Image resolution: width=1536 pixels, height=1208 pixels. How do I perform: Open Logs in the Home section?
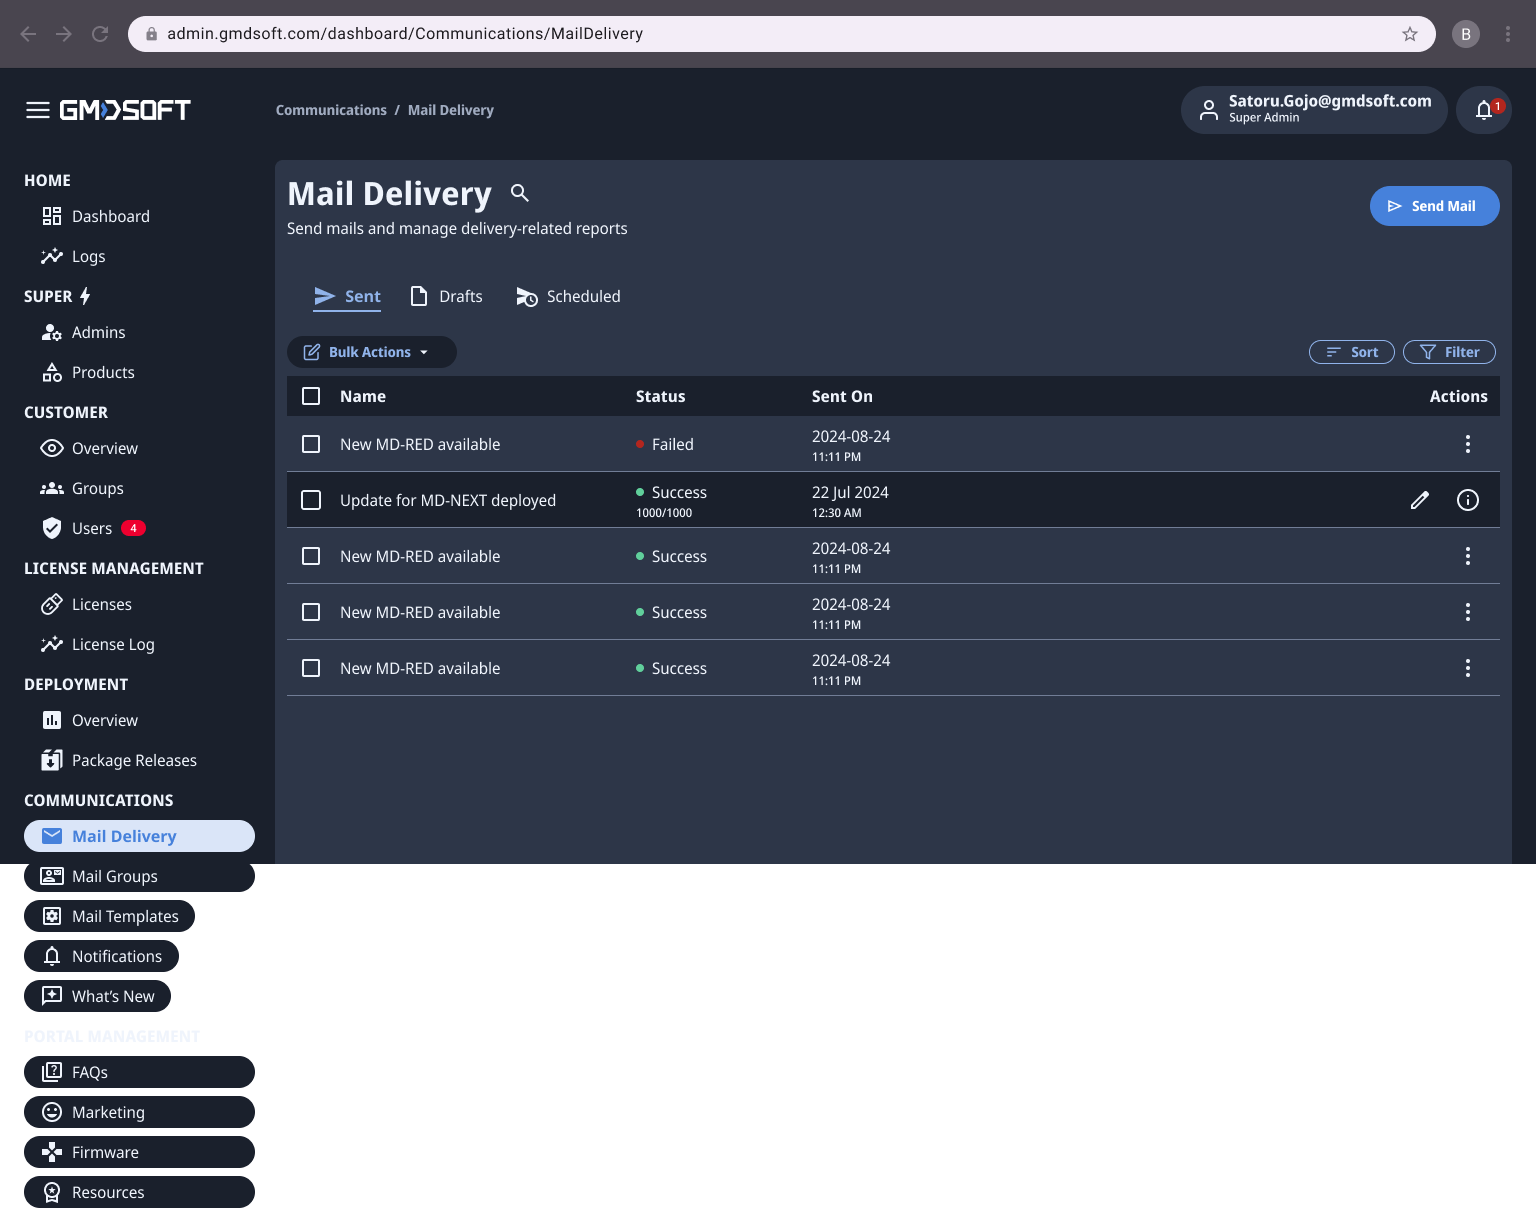tap(73, 256)
